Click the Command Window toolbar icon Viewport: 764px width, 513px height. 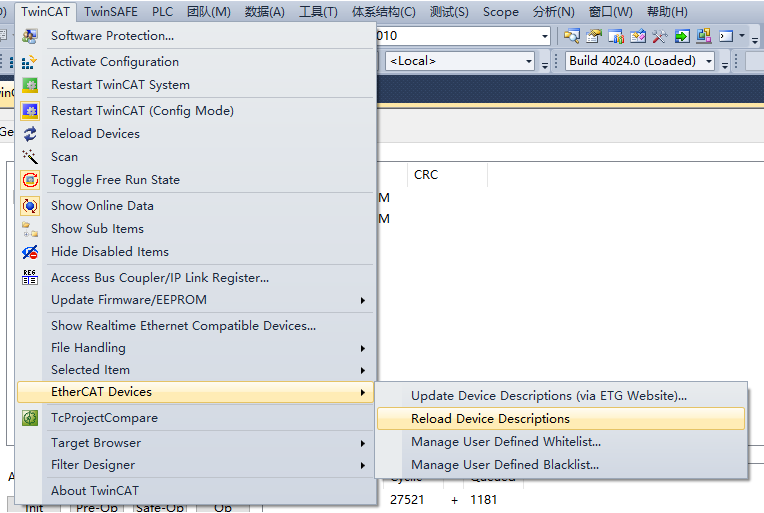coord(726,36)
